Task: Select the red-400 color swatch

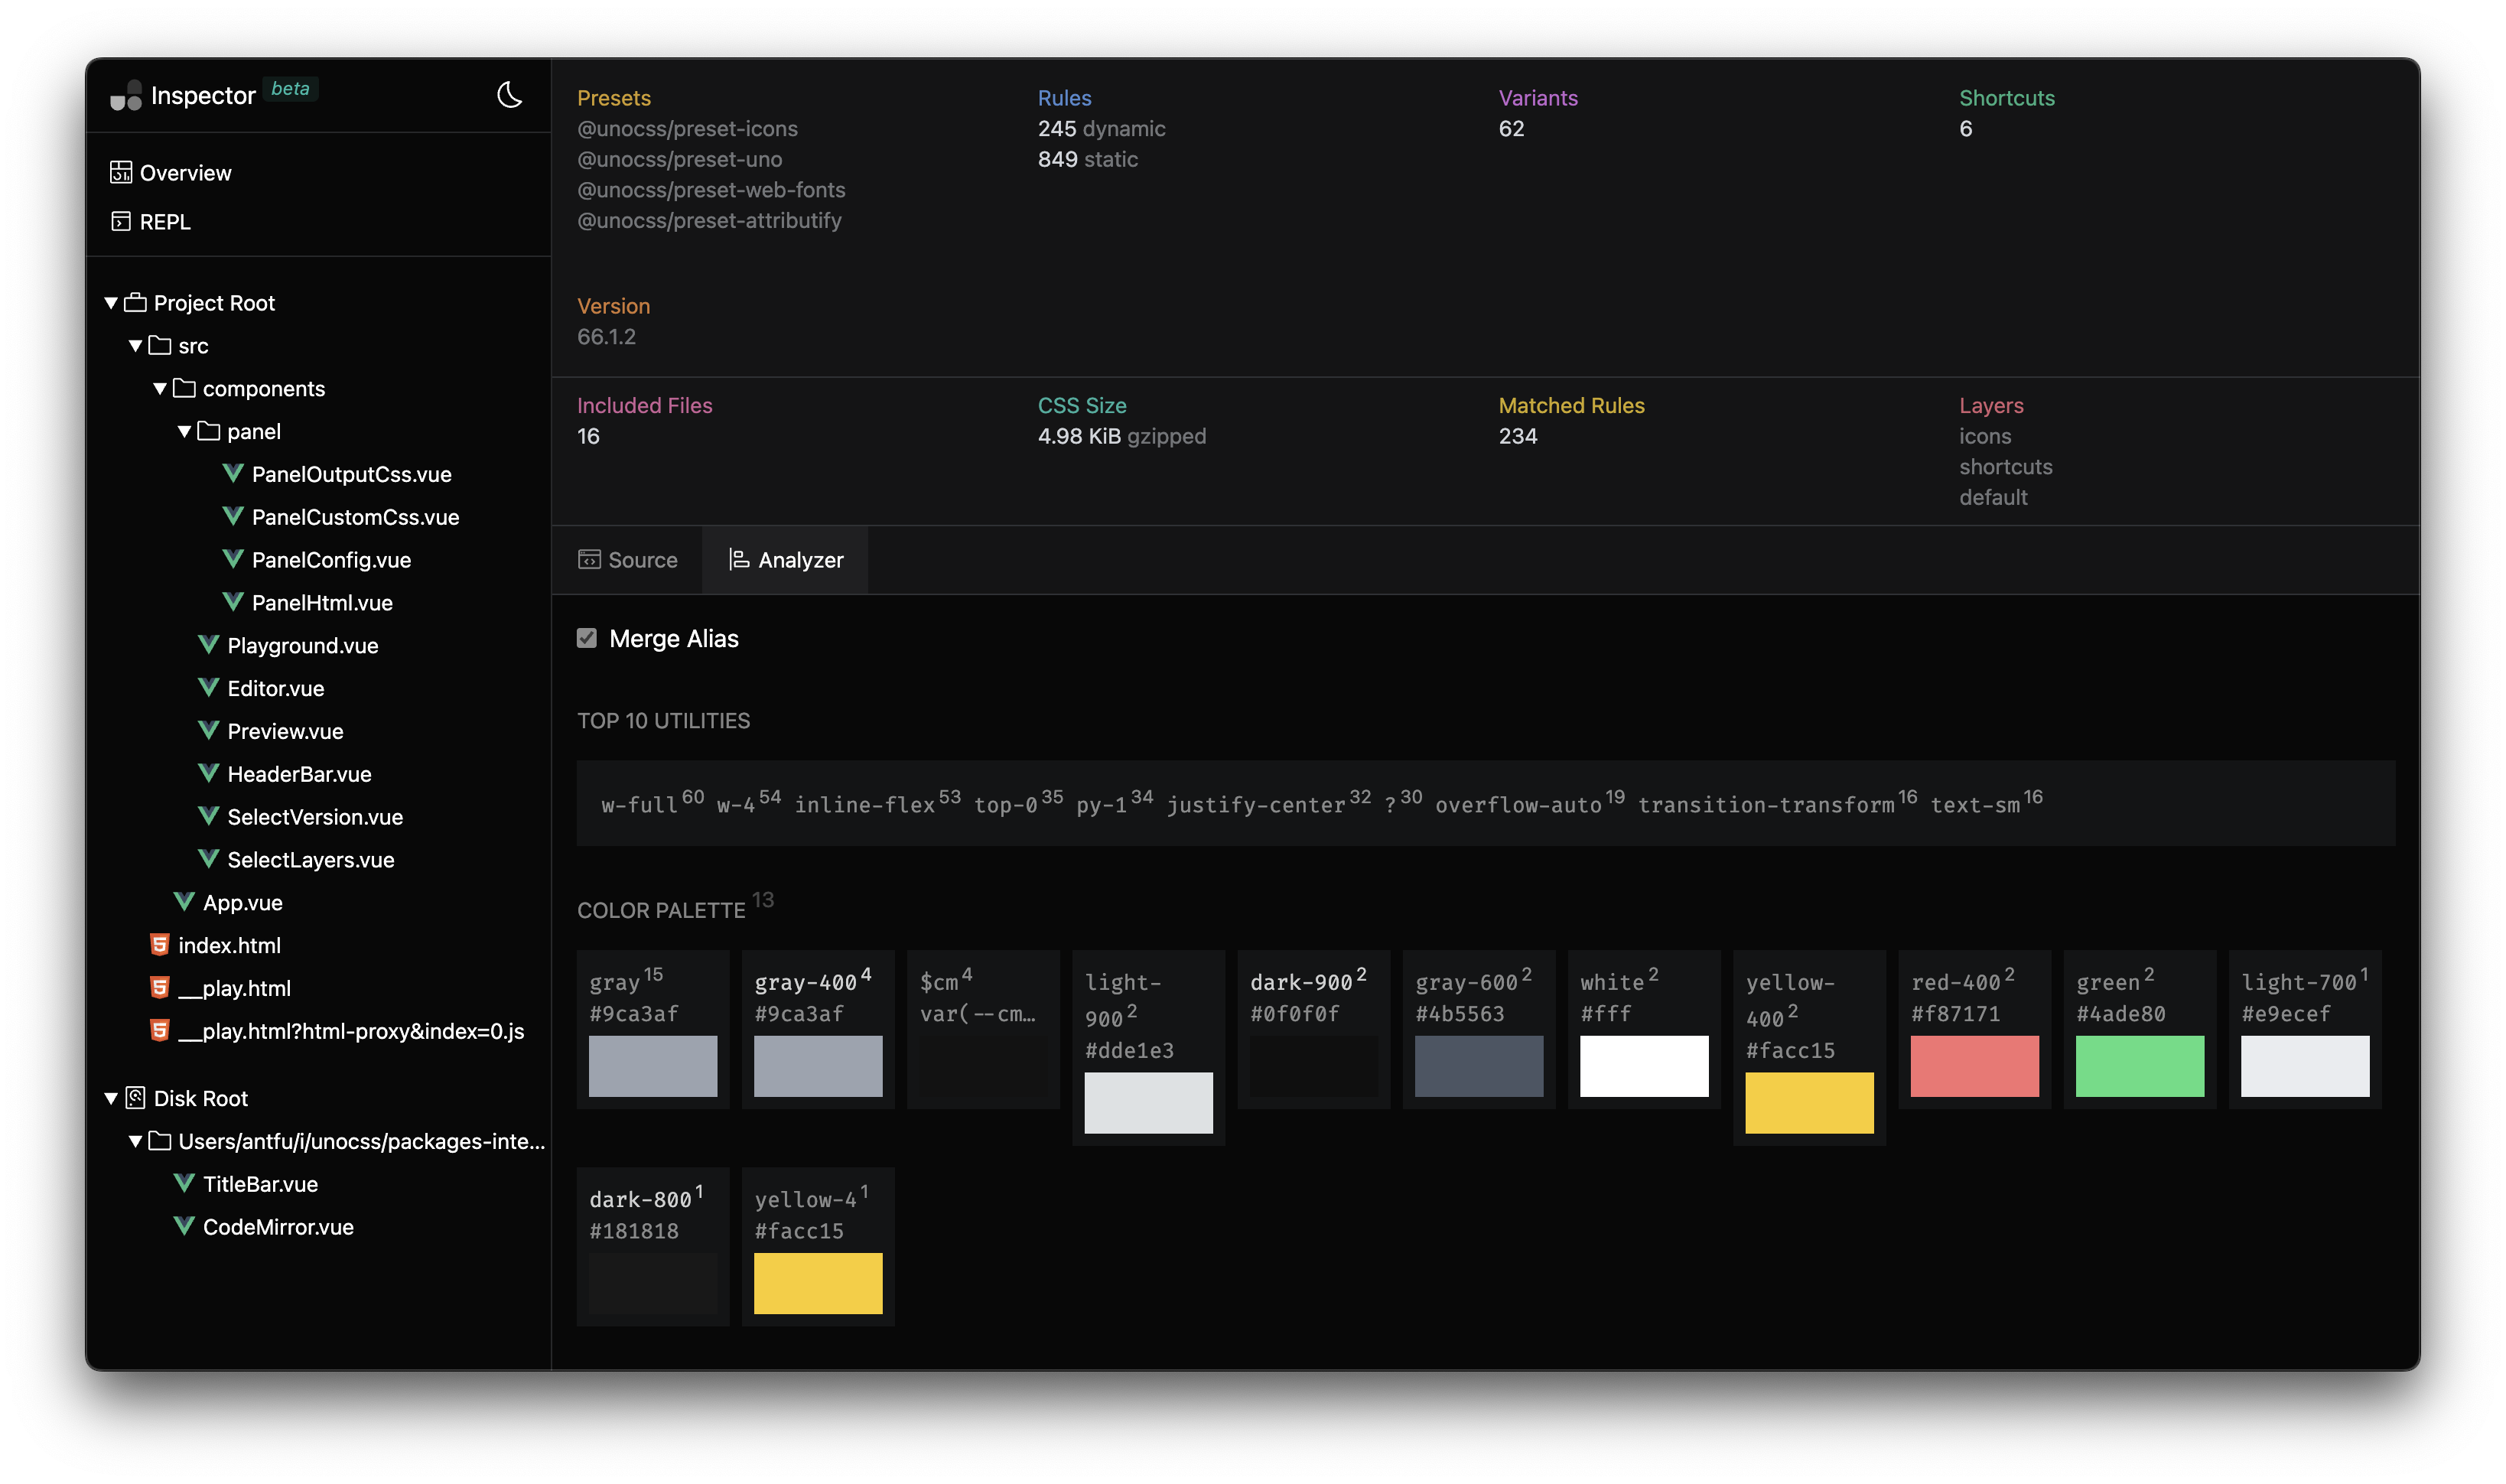Action: pyautogui.click(x=1974, y=1066)
